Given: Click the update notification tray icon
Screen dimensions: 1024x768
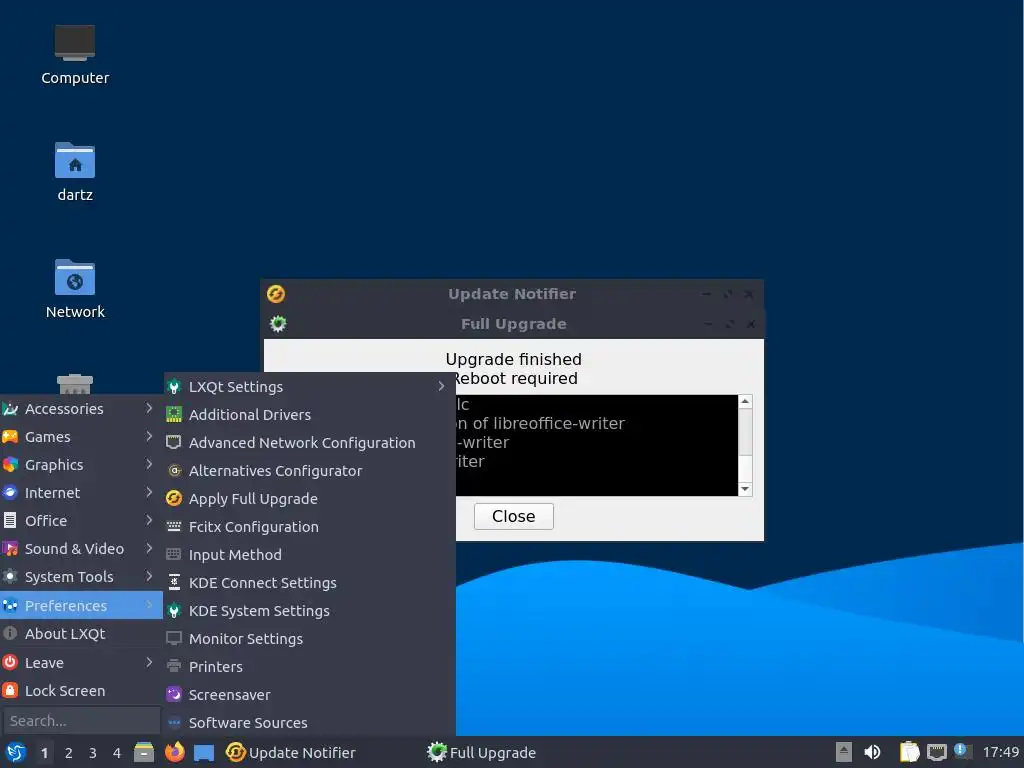Looking at the screenshot, I should pos(961,751).
